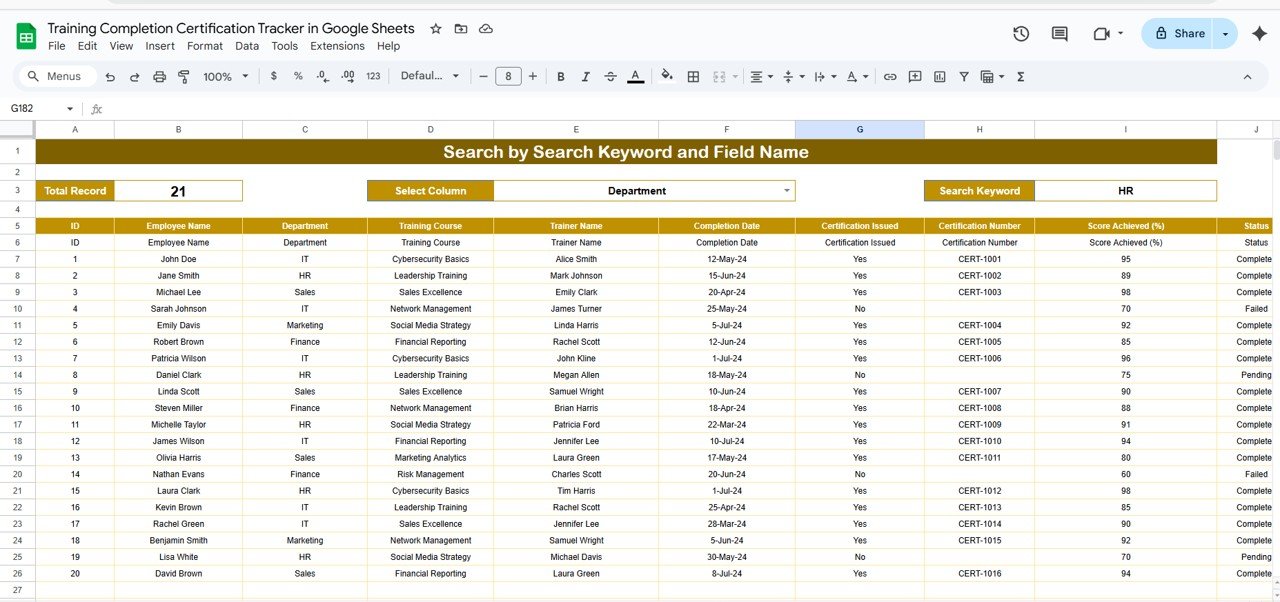Open the Format menu
The image size is (1280, 602).
(205, 46)
